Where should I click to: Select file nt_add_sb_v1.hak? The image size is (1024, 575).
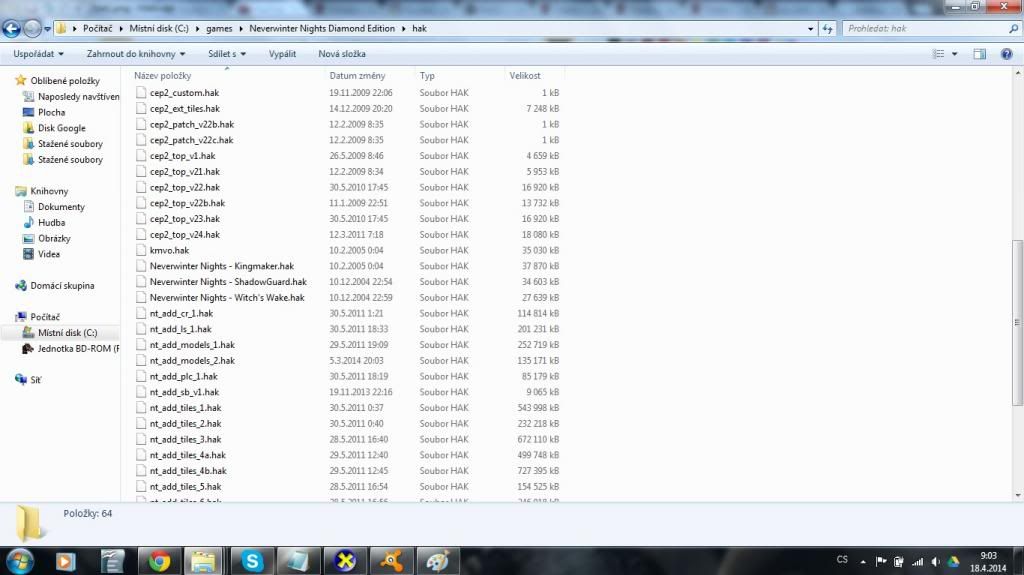184,392
